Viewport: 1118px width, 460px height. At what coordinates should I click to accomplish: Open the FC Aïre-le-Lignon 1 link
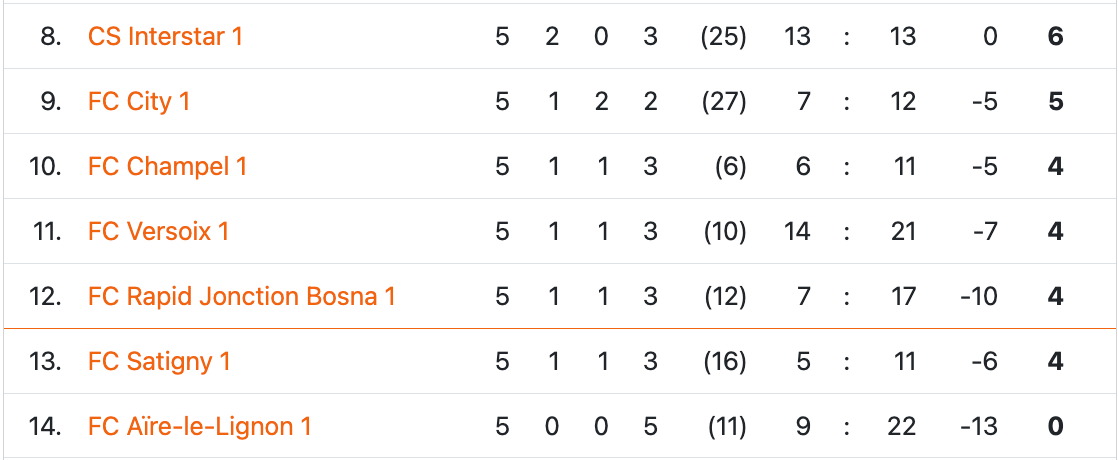pos(199,427)
